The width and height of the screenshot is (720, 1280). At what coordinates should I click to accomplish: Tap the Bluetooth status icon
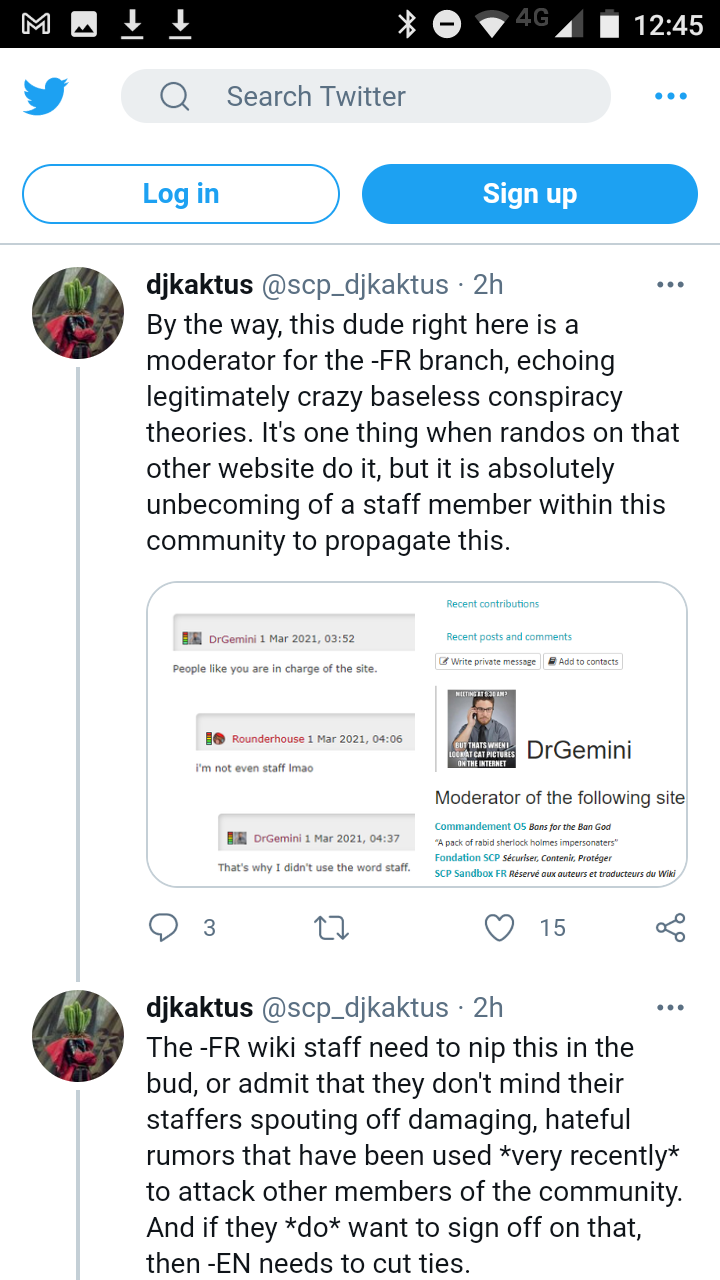tap(406, 24)
